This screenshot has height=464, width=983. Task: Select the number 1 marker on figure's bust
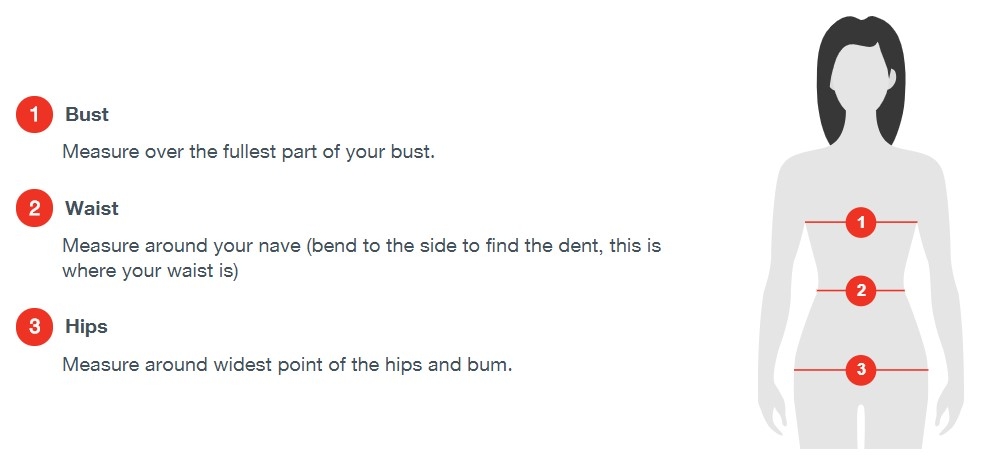click(861, 221)
